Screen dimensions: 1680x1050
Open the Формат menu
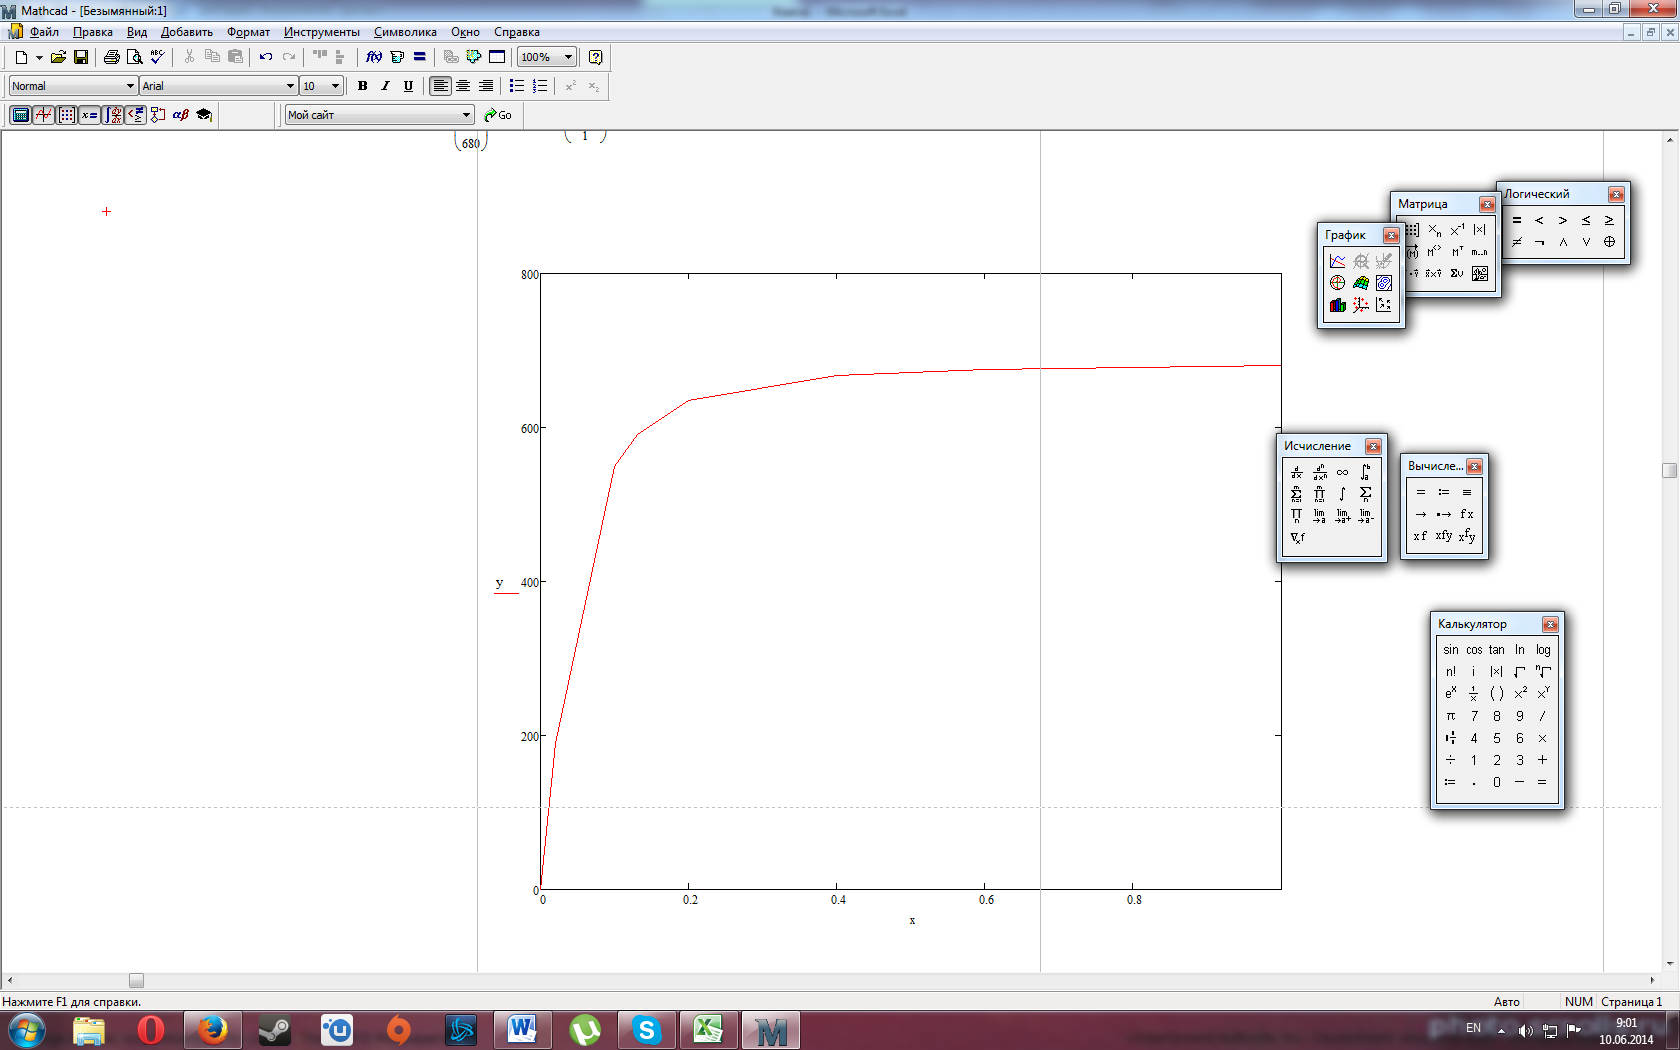[x=248, y=32]
